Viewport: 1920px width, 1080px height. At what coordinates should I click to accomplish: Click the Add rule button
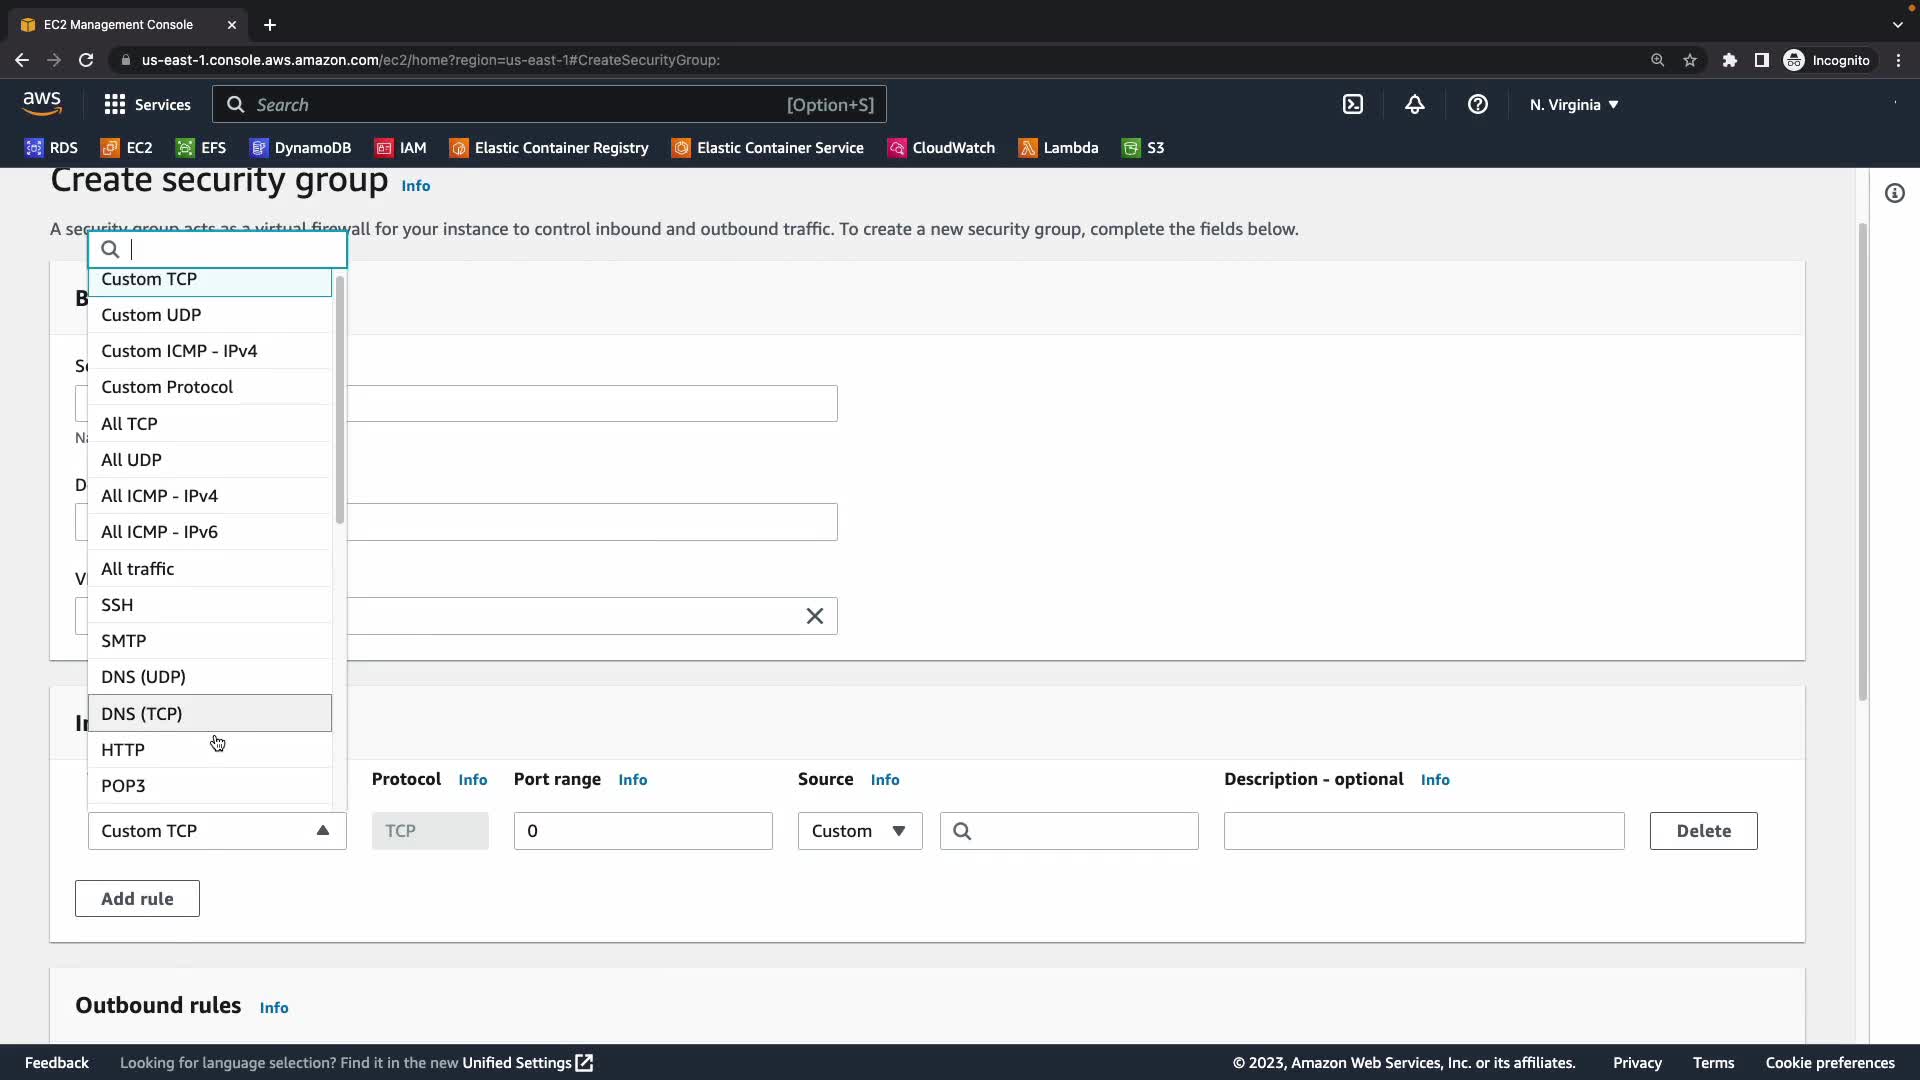(x=137, y=899)
